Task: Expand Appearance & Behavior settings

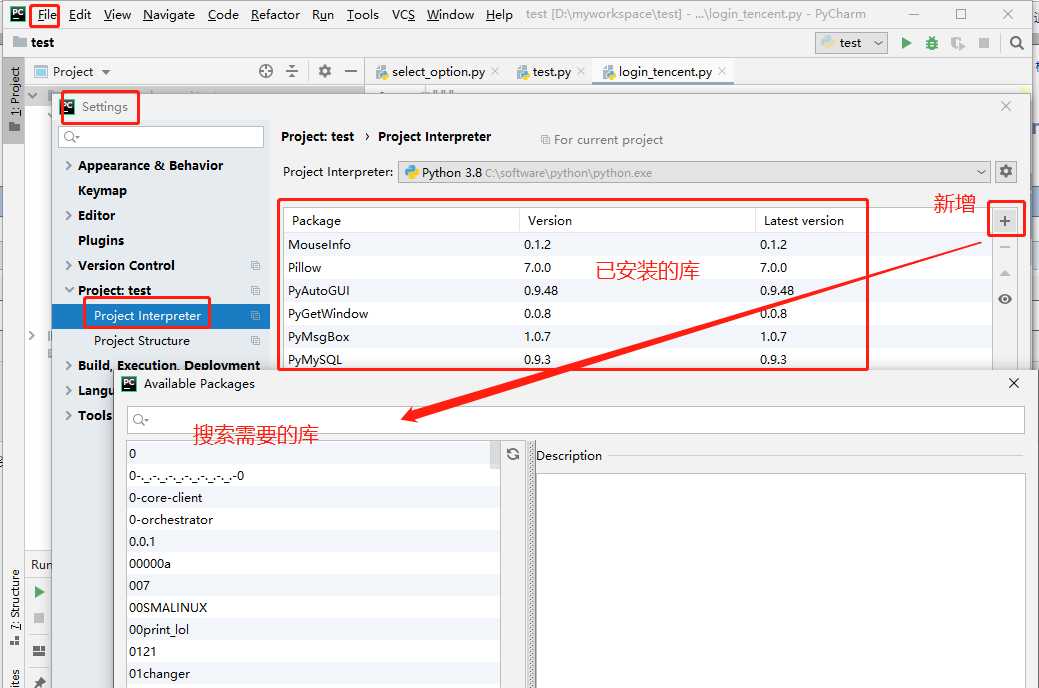Action: [x=68, y=165]
